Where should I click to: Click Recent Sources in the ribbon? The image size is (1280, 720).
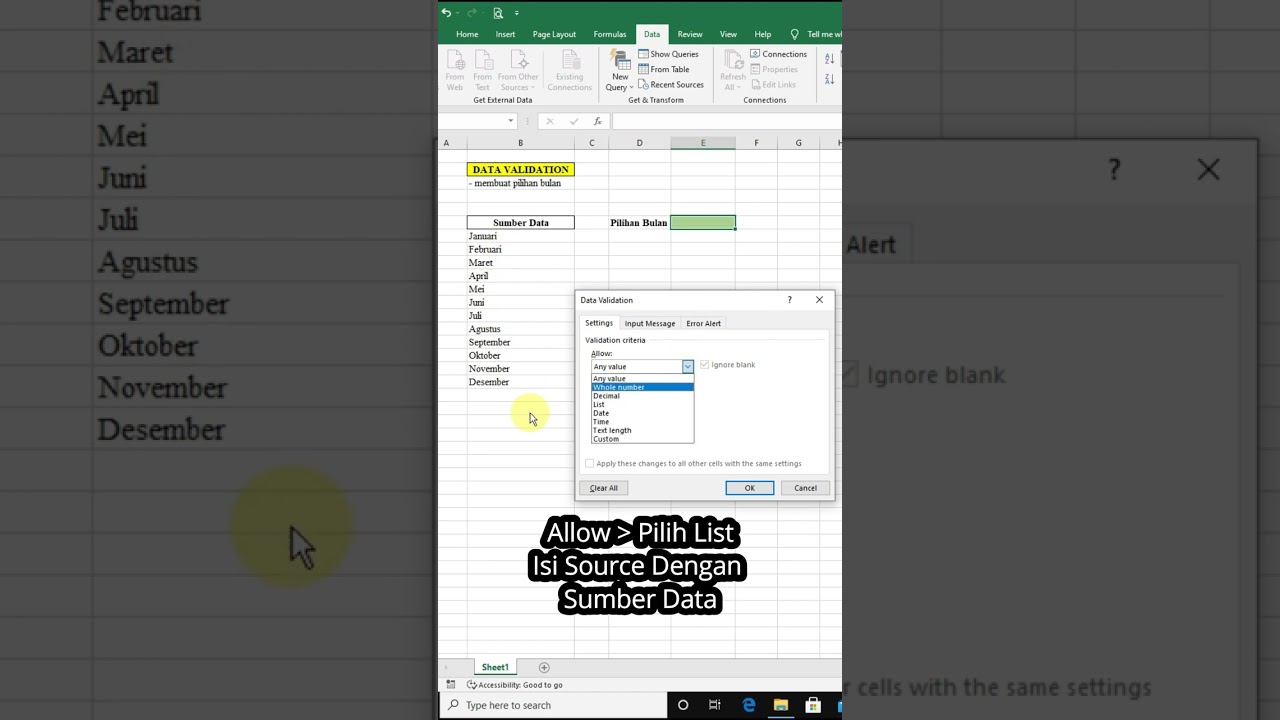(671, 84)
